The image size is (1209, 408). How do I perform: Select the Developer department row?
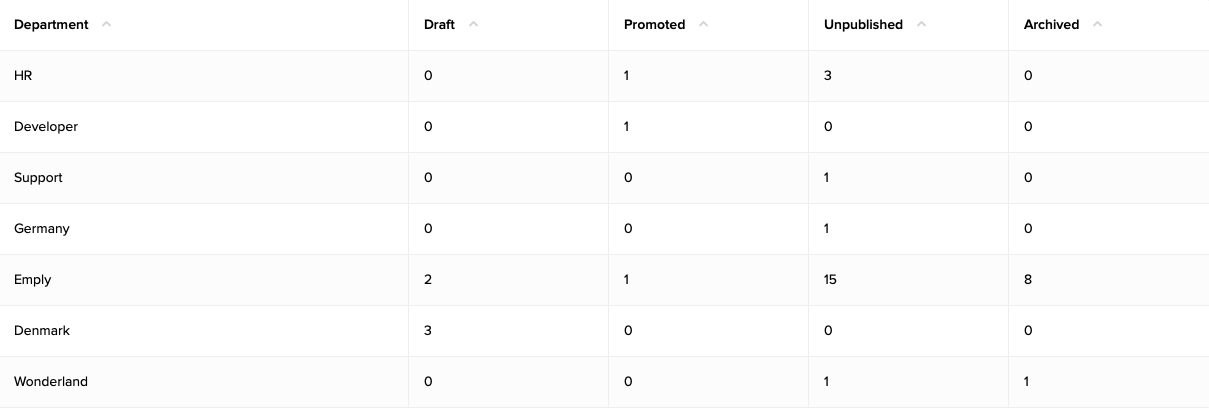tap(46, 127)
